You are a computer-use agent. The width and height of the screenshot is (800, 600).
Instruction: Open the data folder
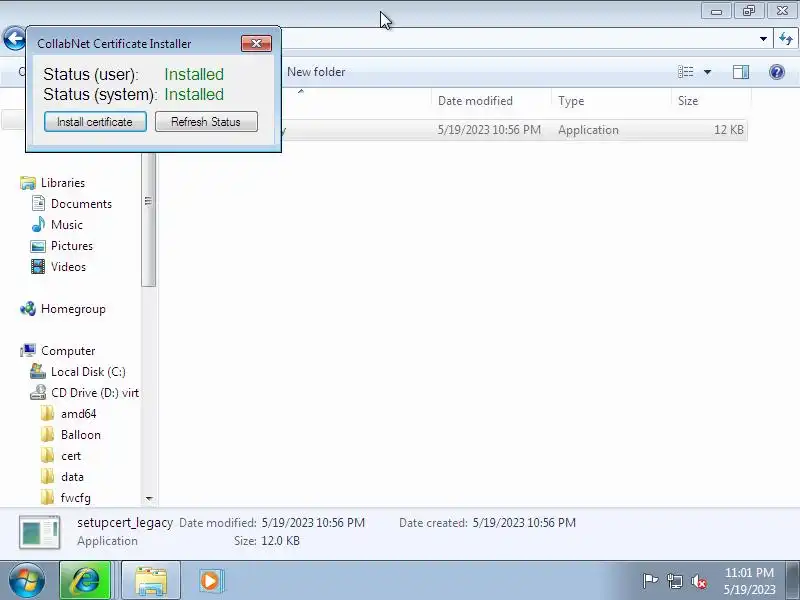click(x=72, y=477)
